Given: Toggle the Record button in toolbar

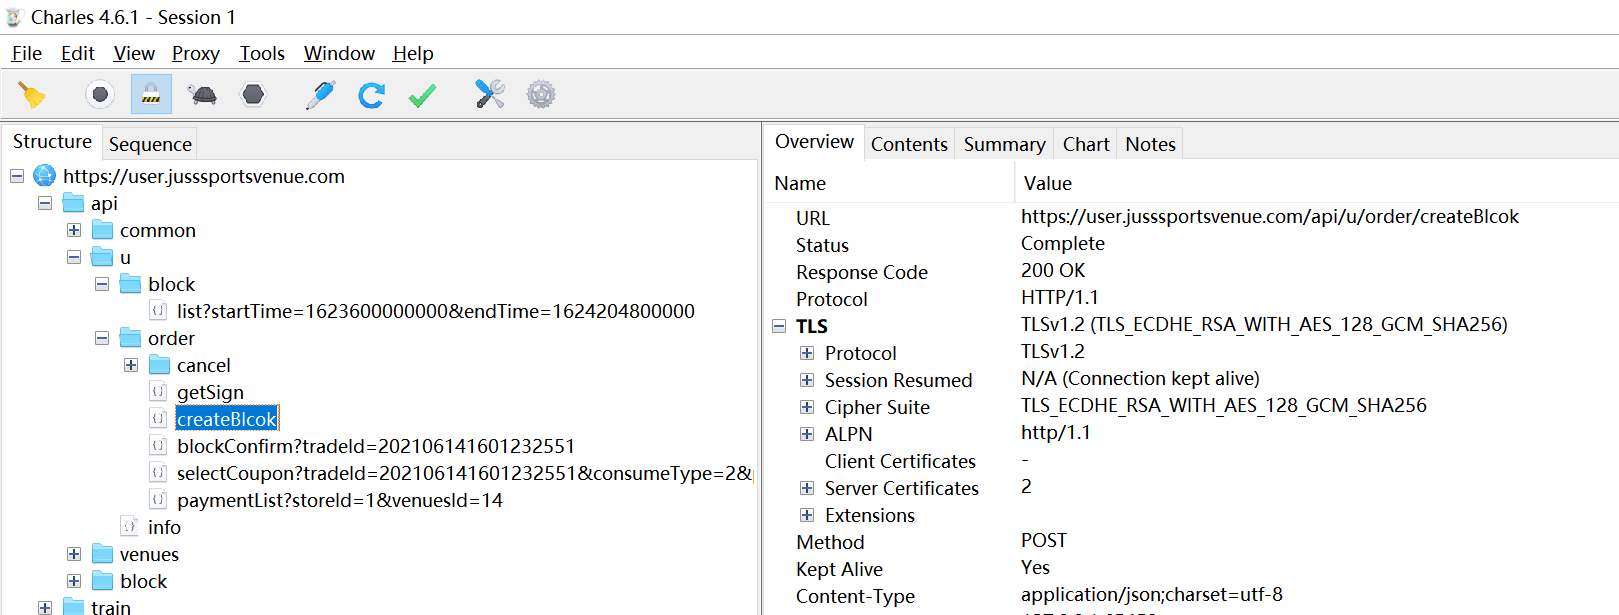Looking at the screenshot, I should pos(99,95).
